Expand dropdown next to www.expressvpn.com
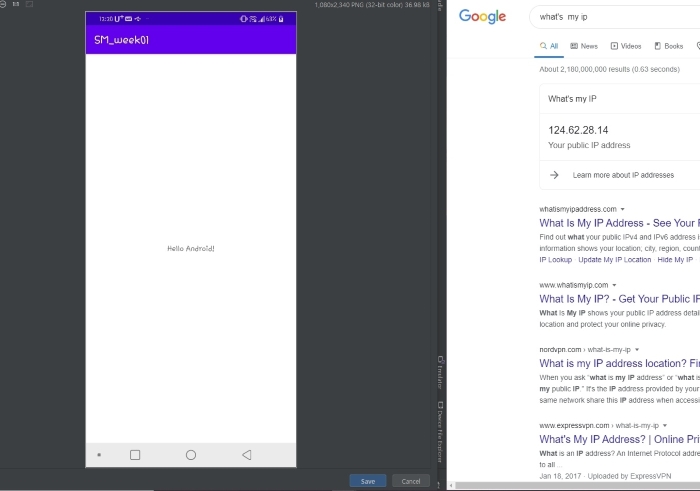The width and height of the screenshot is (700, 491). [665, 425]
